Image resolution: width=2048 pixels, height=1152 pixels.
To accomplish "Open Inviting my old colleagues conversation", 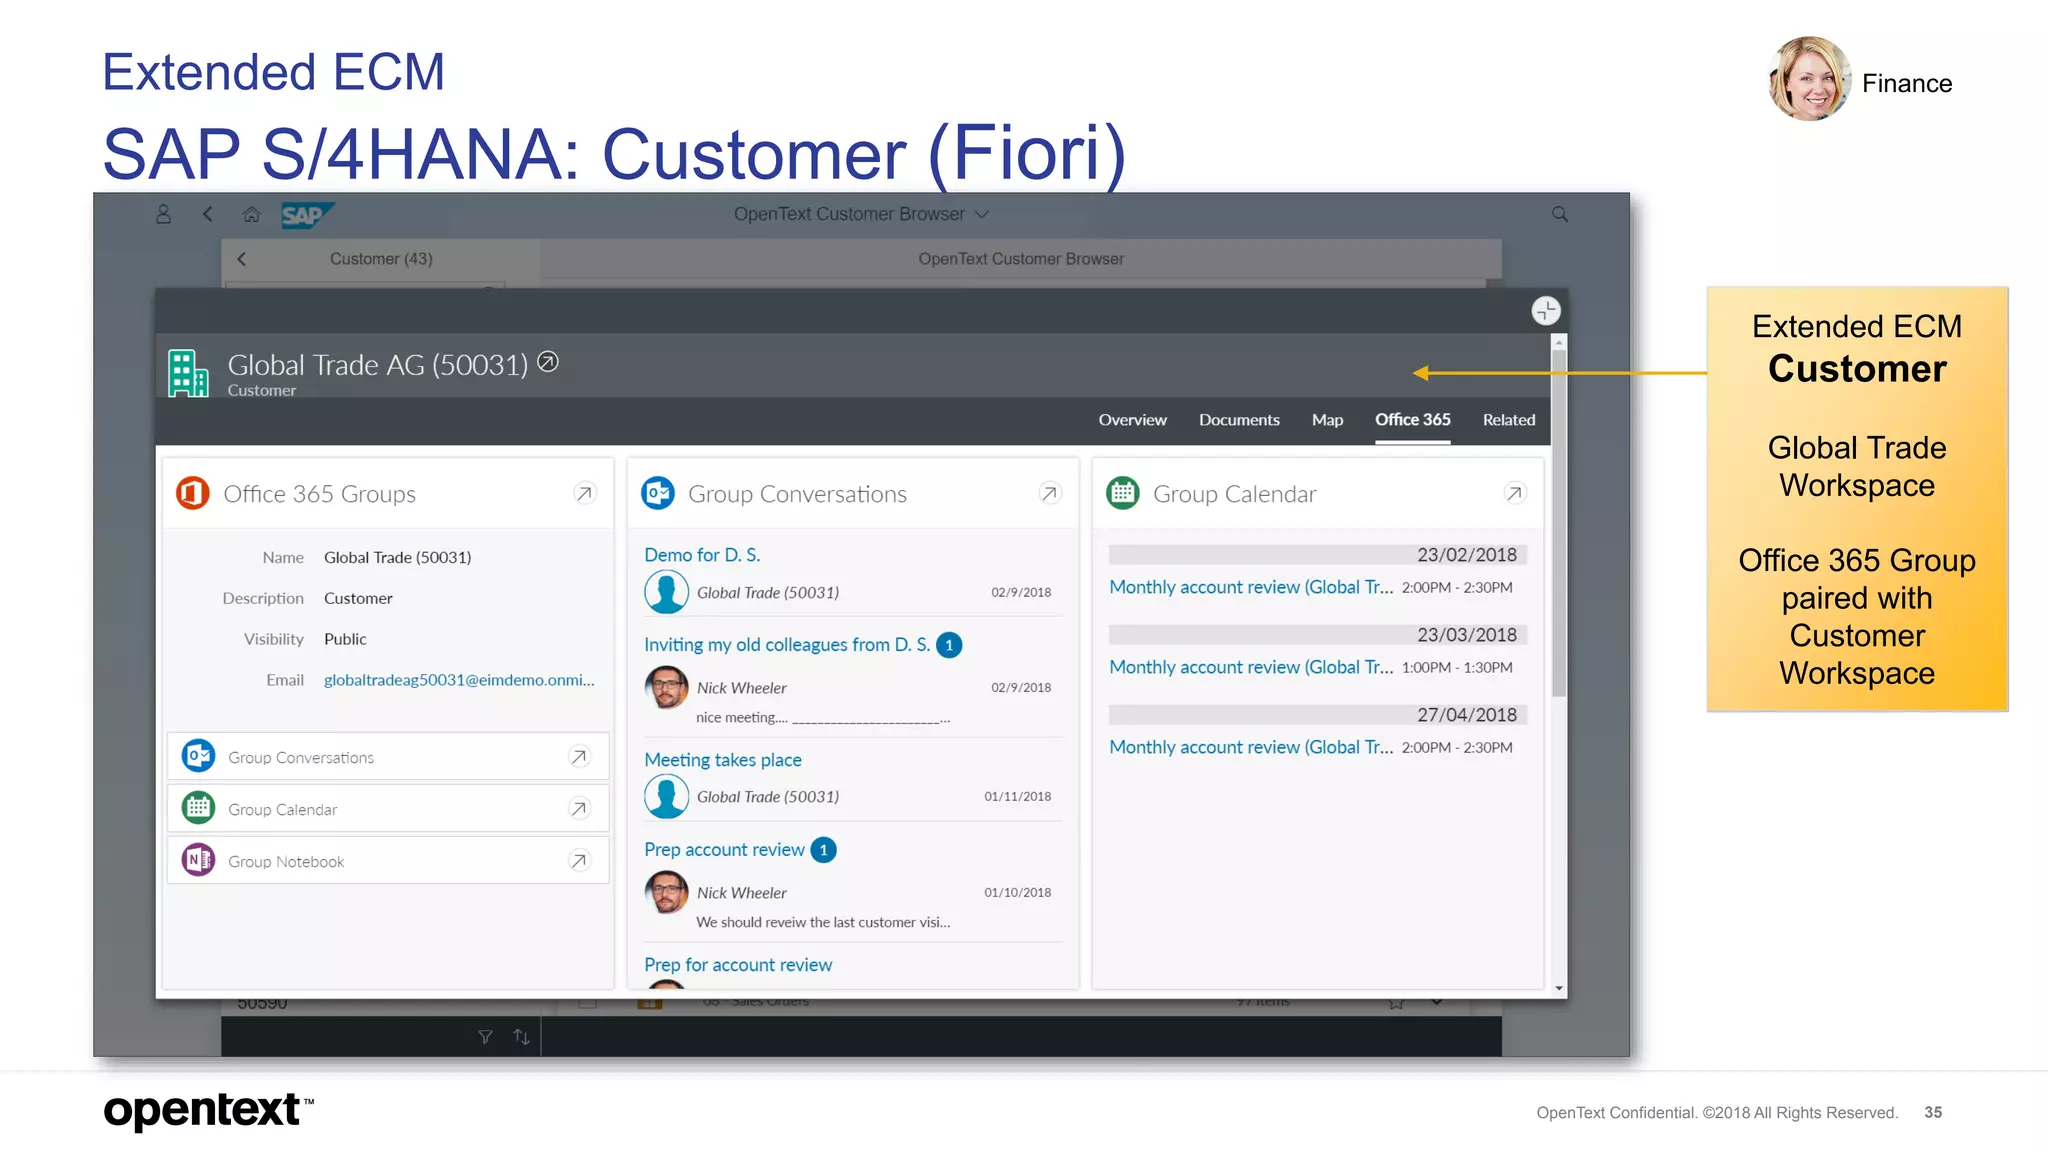I will [x=787, y=645].
